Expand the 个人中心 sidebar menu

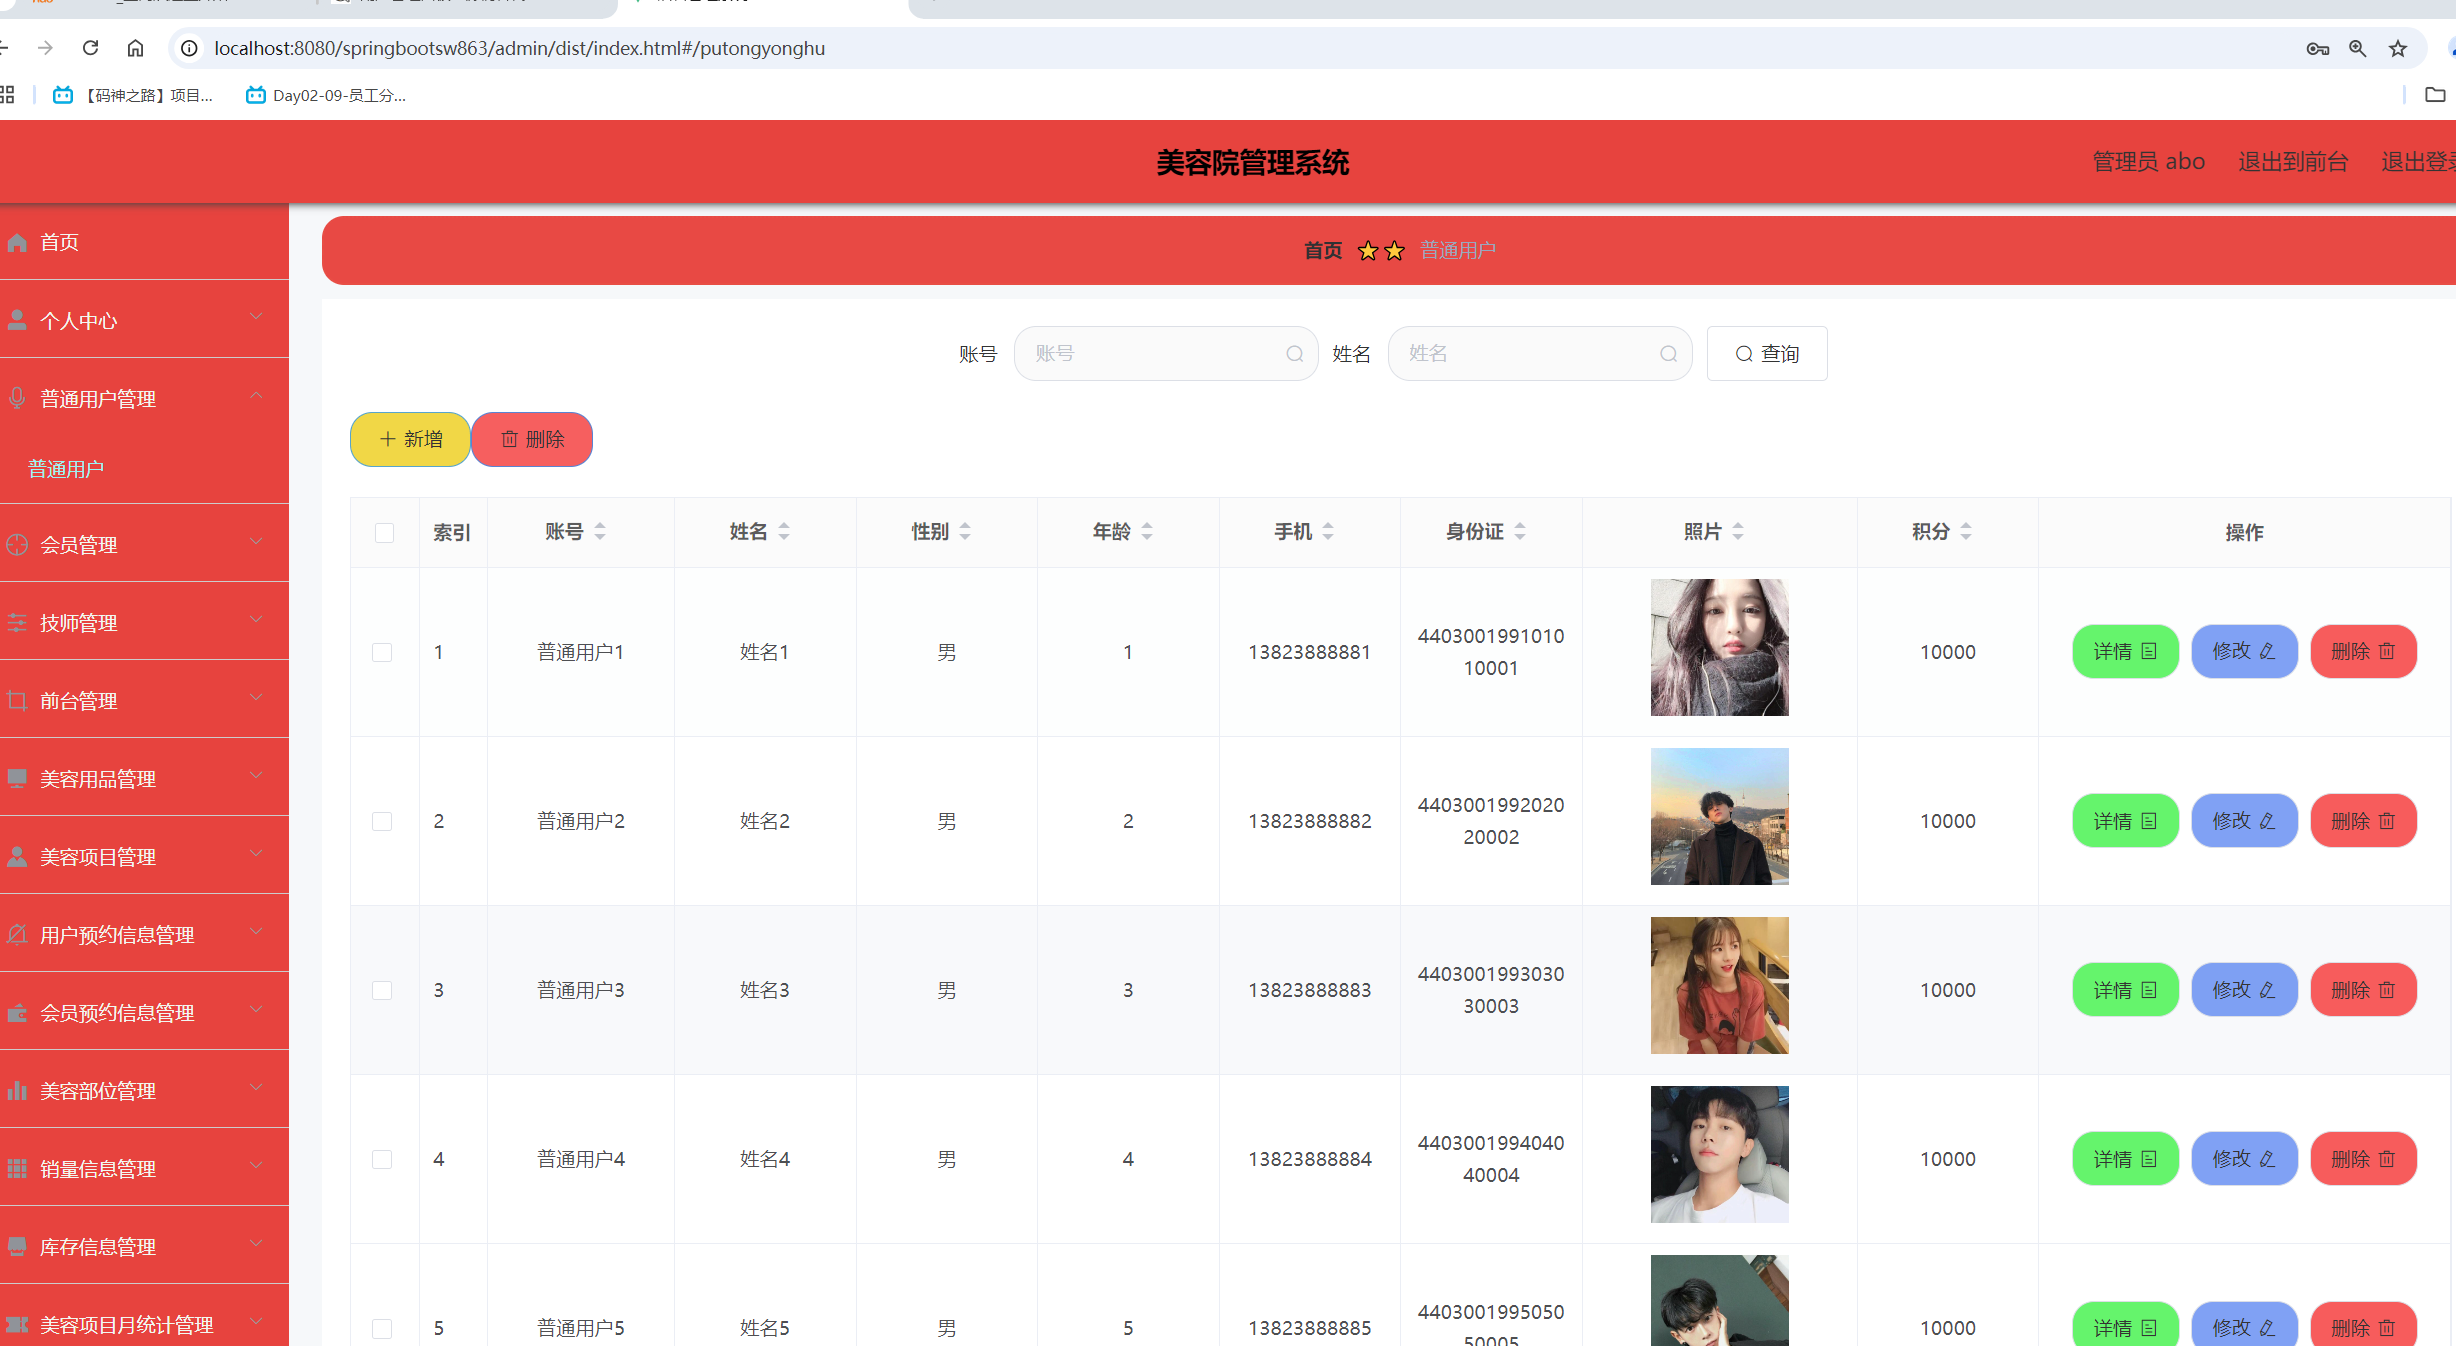[144, 320]
